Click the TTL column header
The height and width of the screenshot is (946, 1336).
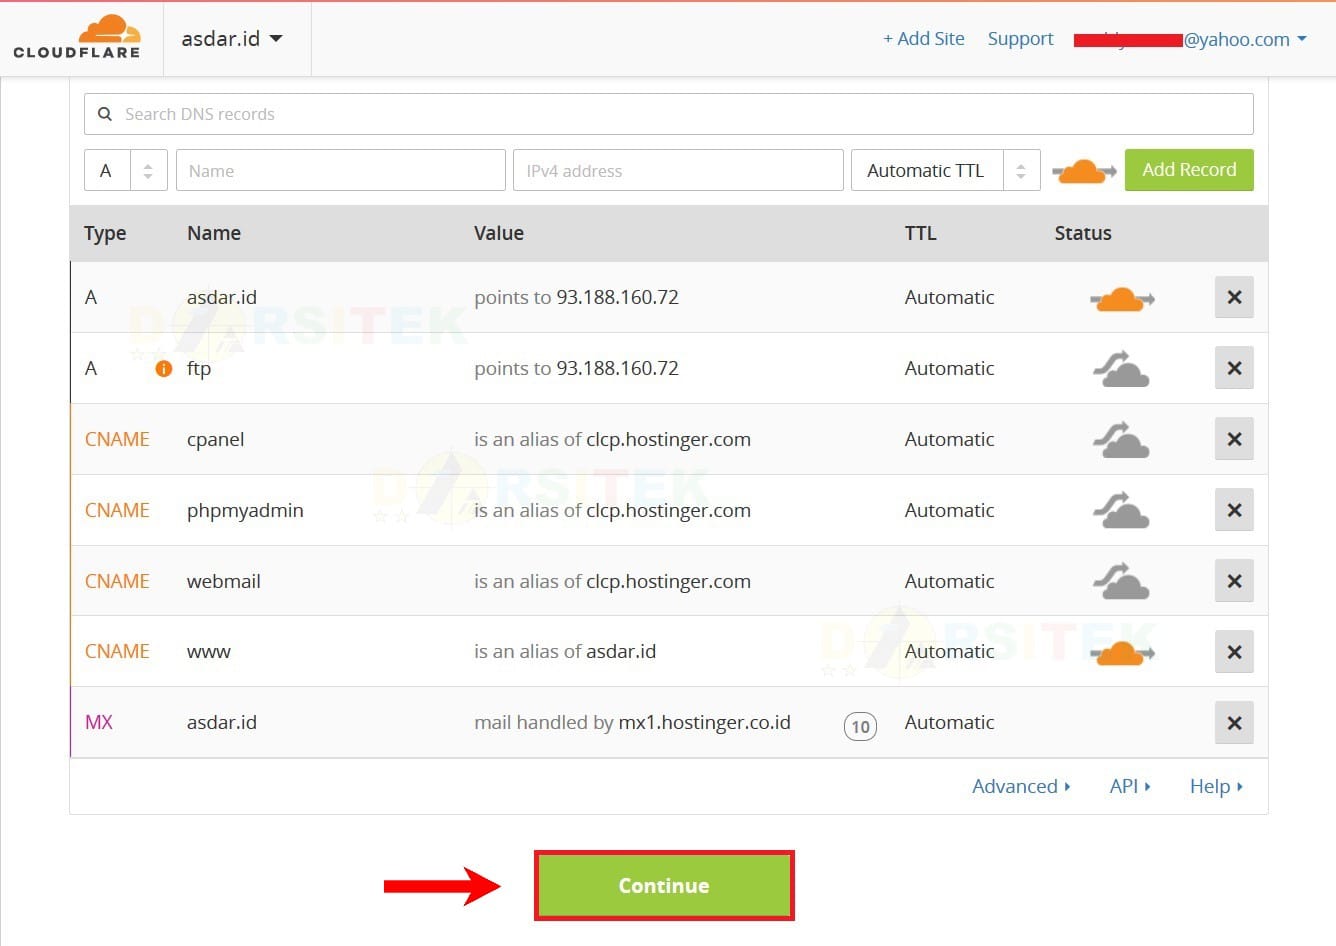[x=920, y=233]
